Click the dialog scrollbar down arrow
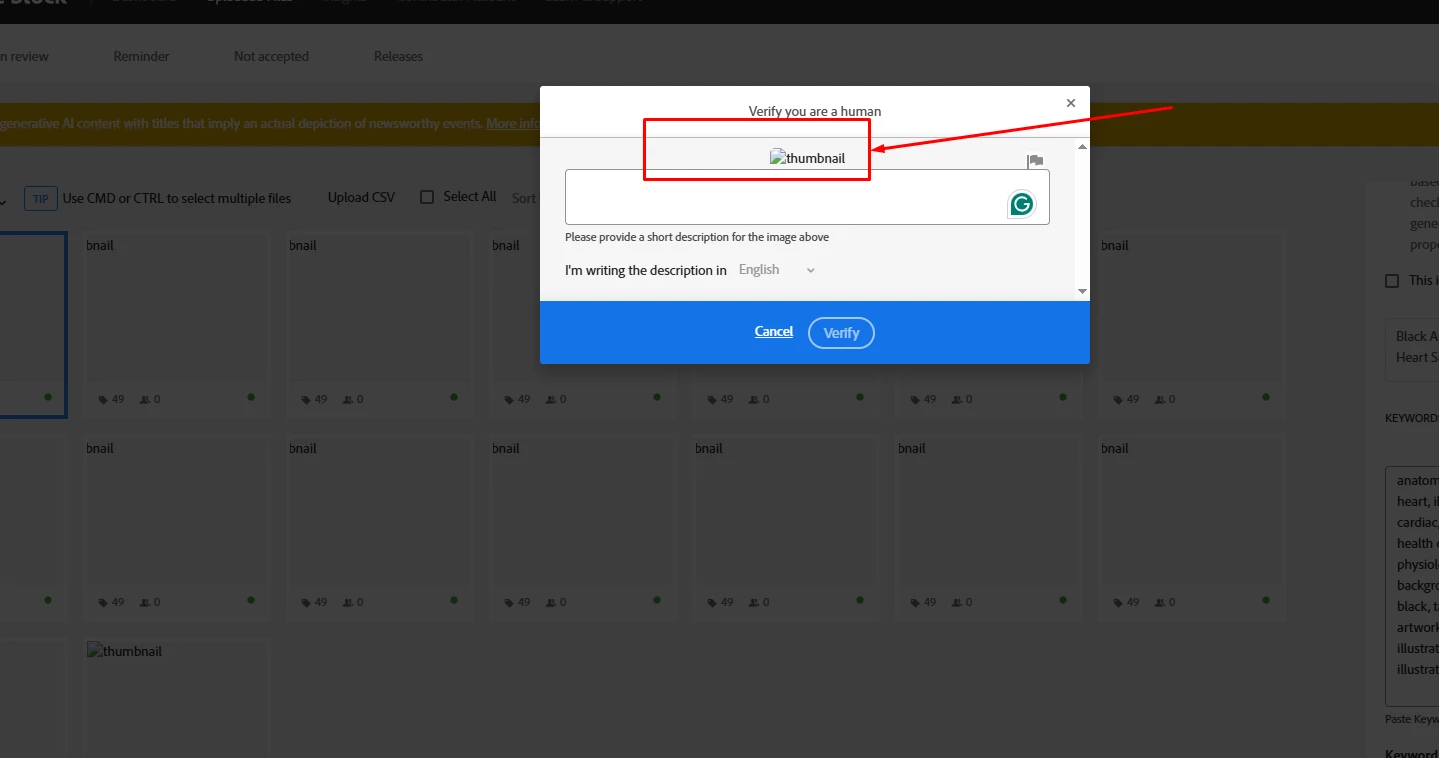Screen dimensions: 1439x758 click(x=1082, y=291)
